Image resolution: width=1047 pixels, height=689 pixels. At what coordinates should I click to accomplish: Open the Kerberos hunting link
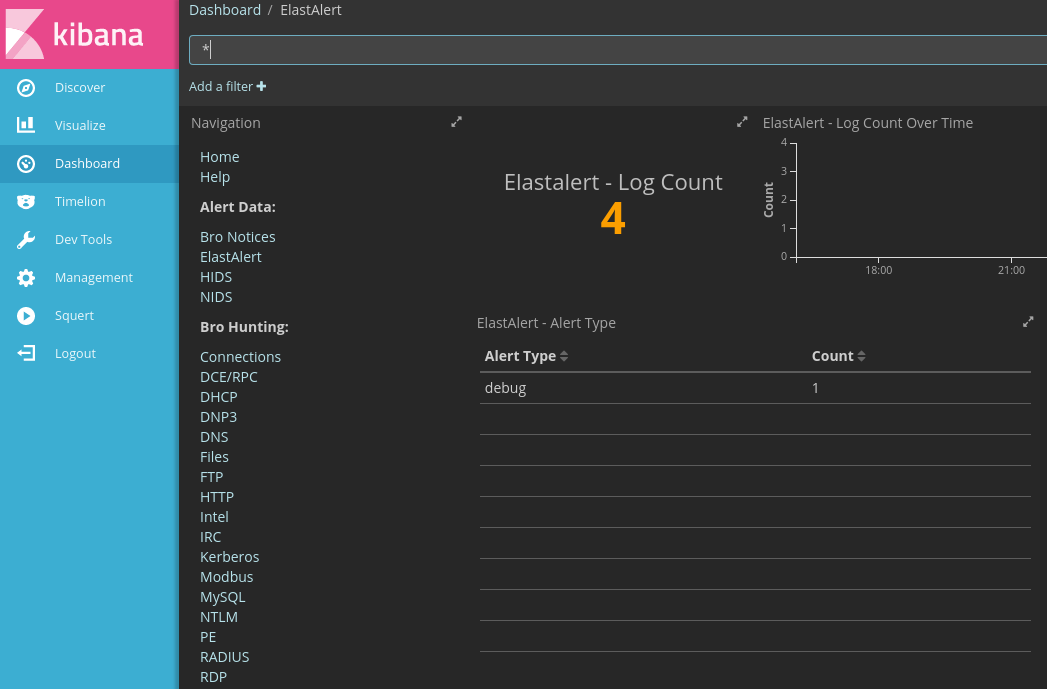click(230, 557)
